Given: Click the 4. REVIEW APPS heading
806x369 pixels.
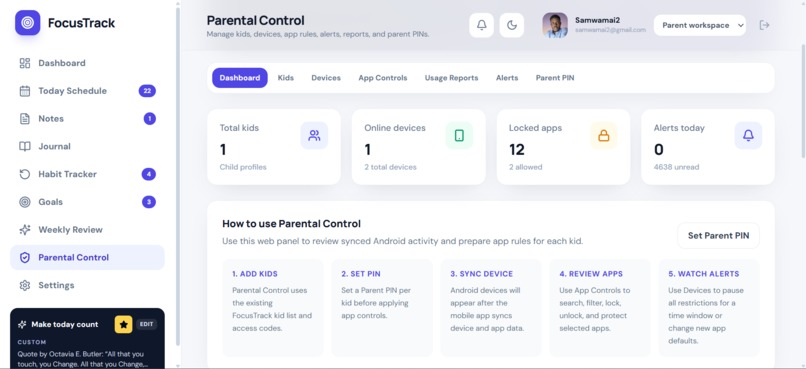Looking at the screenshot, I should (591, 274).
